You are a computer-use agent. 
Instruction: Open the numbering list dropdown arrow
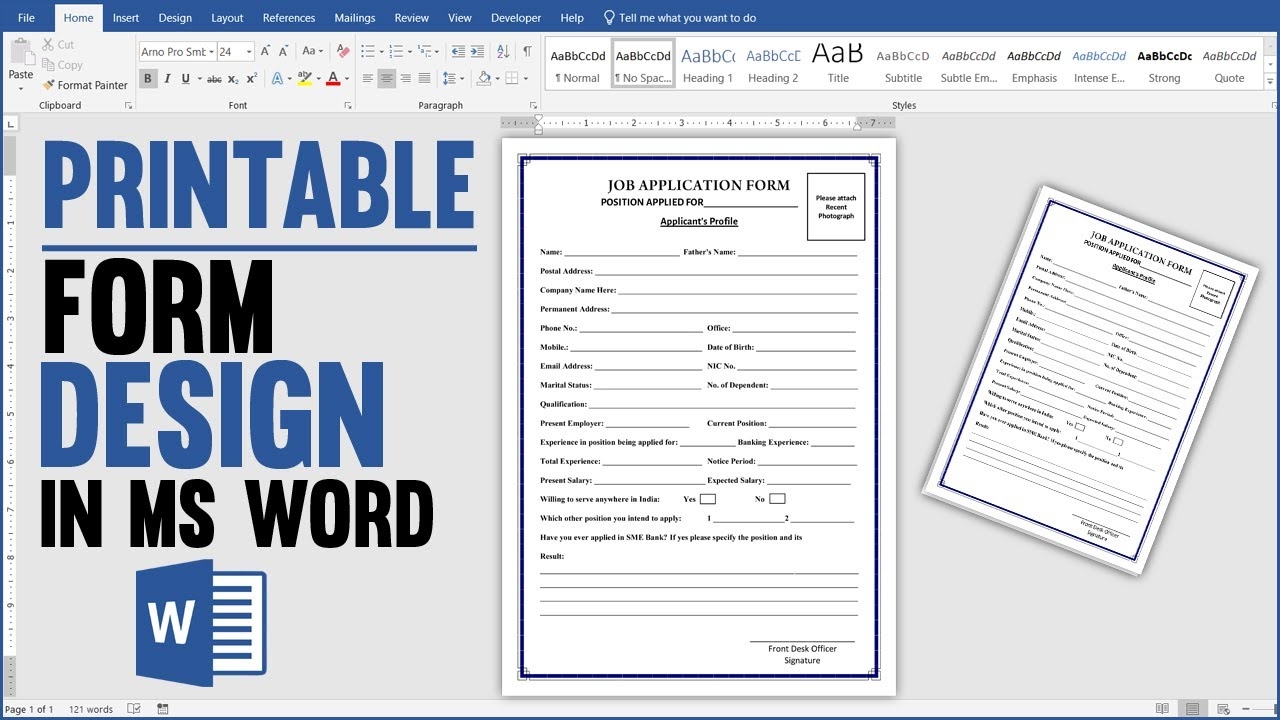(410, 51)
